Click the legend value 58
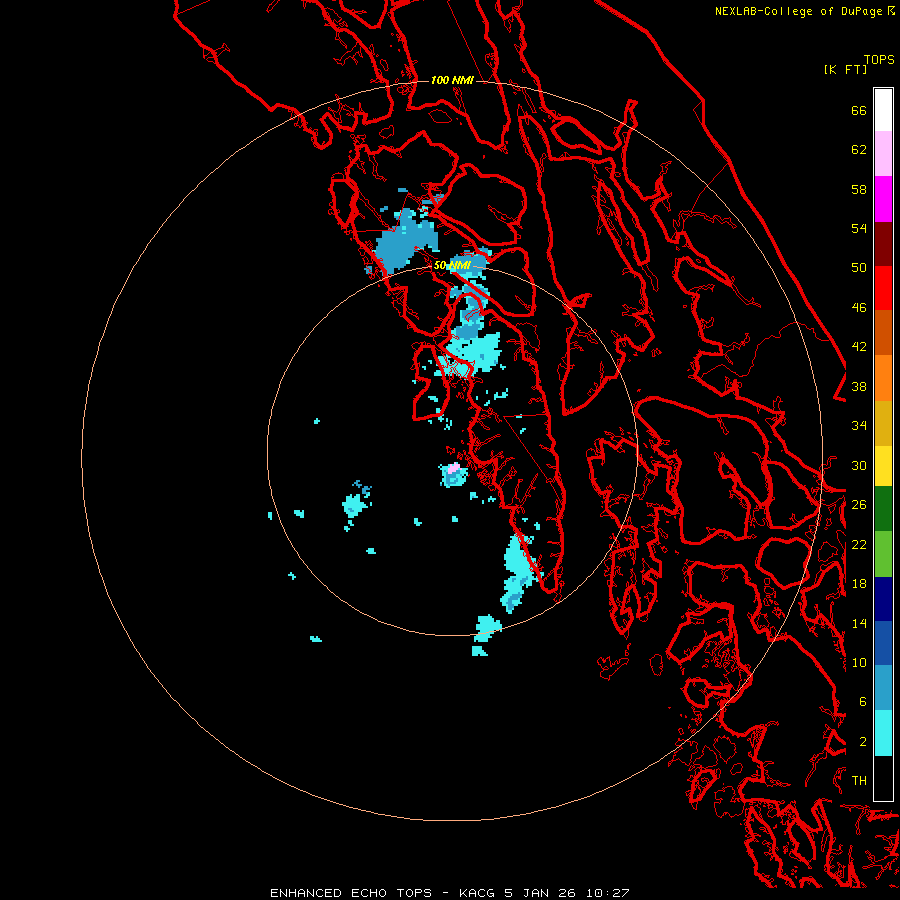This screenshot has height=900, width=900. pyautogui.click(x=859, y=189)
